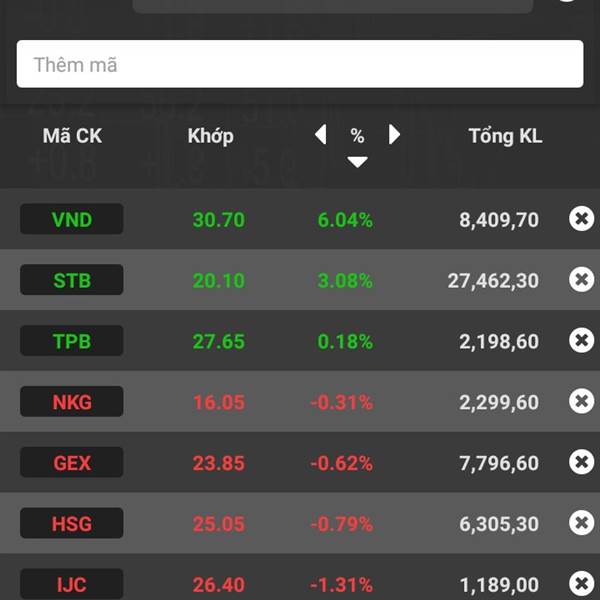Click the Thêm mã search field
The height and width of the screenshot is (600, 600).
pyautogui.click(x=300, y=64)
